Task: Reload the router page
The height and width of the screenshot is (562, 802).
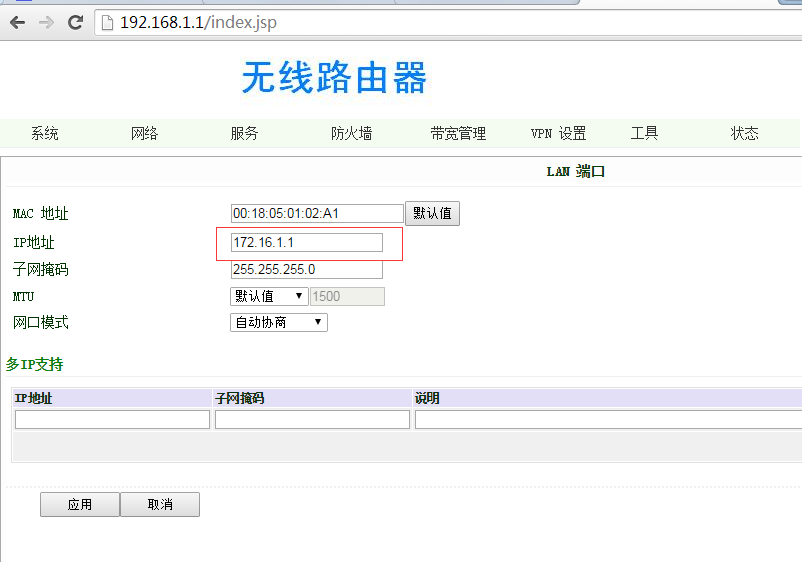Action: pyautogui.click(x=75, y=22)
